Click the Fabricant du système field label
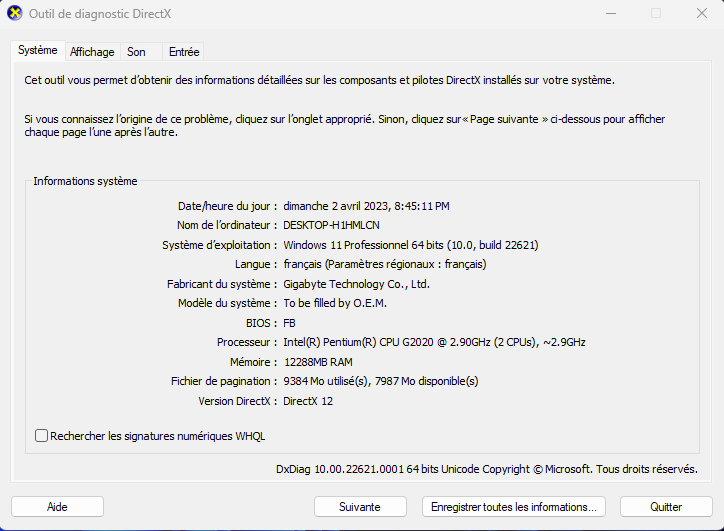The width and height of the screenshot is (724, 531). click(222, 284)
